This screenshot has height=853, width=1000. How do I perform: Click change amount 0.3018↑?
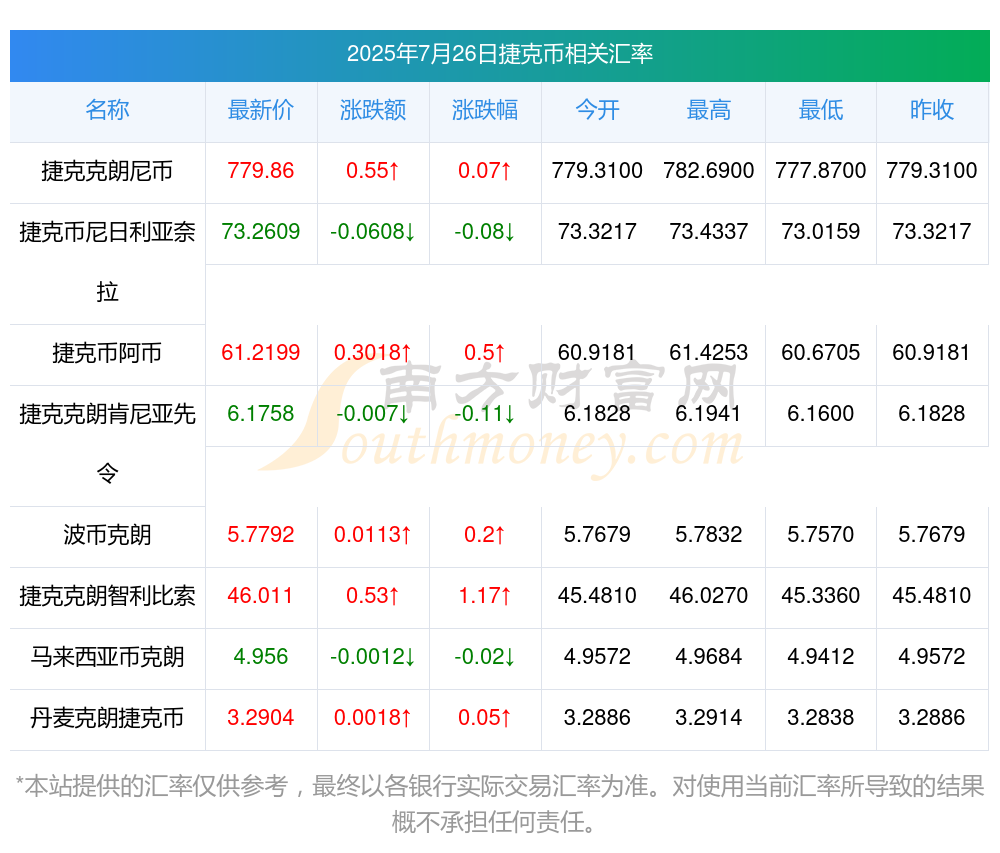(372, 353)
